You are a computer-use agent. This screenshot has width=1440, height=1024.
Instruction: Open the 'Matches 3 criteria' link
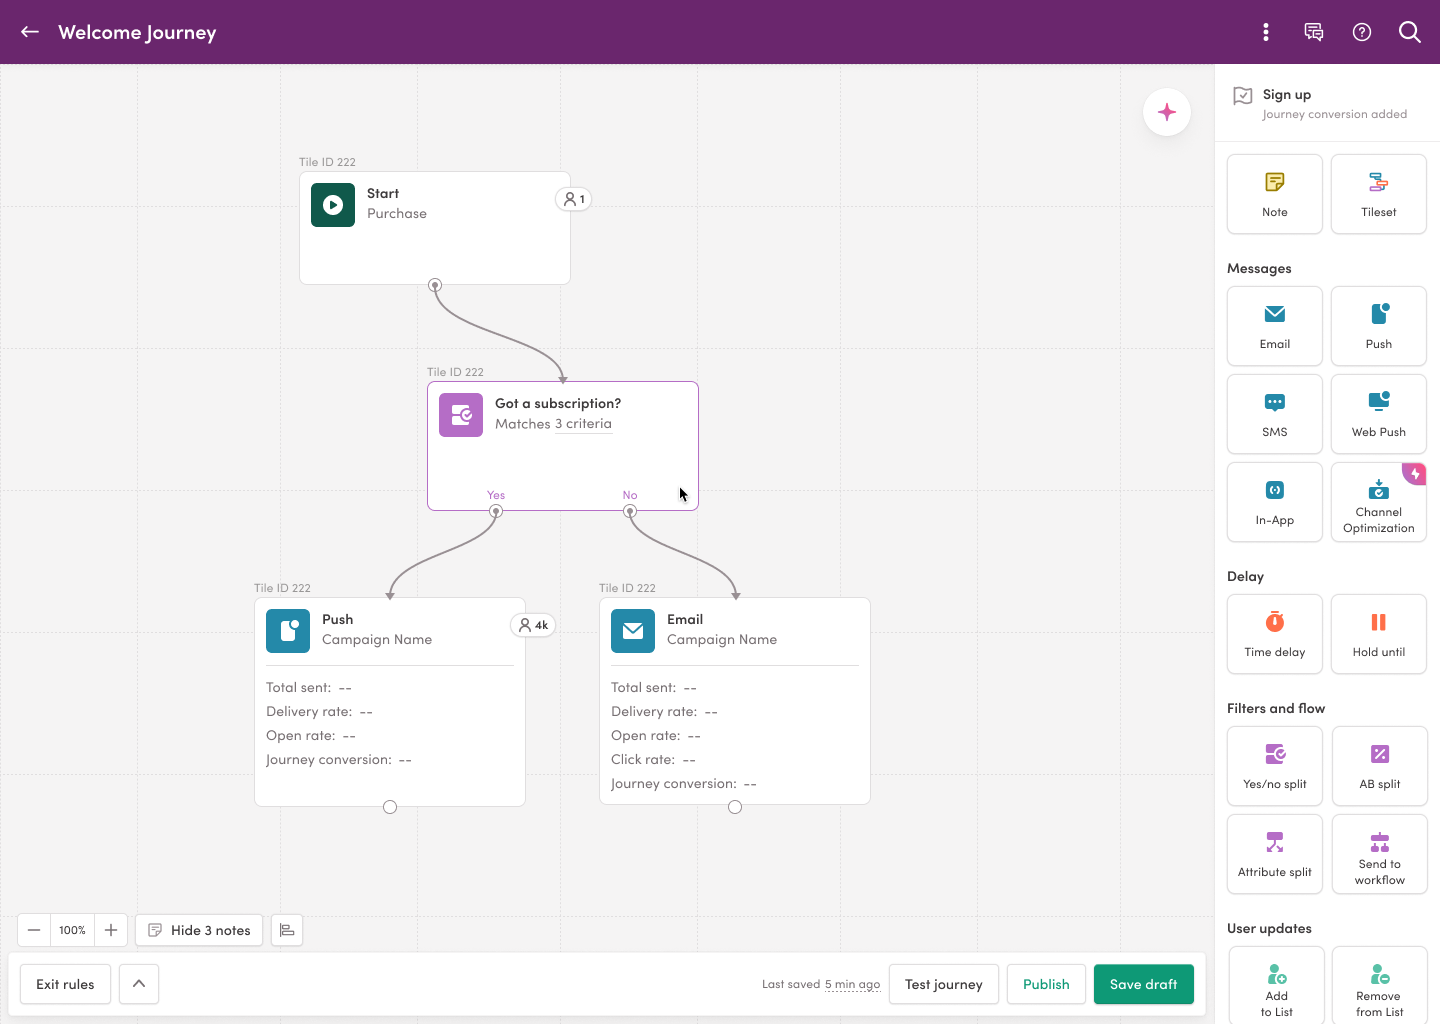[553, 424]
